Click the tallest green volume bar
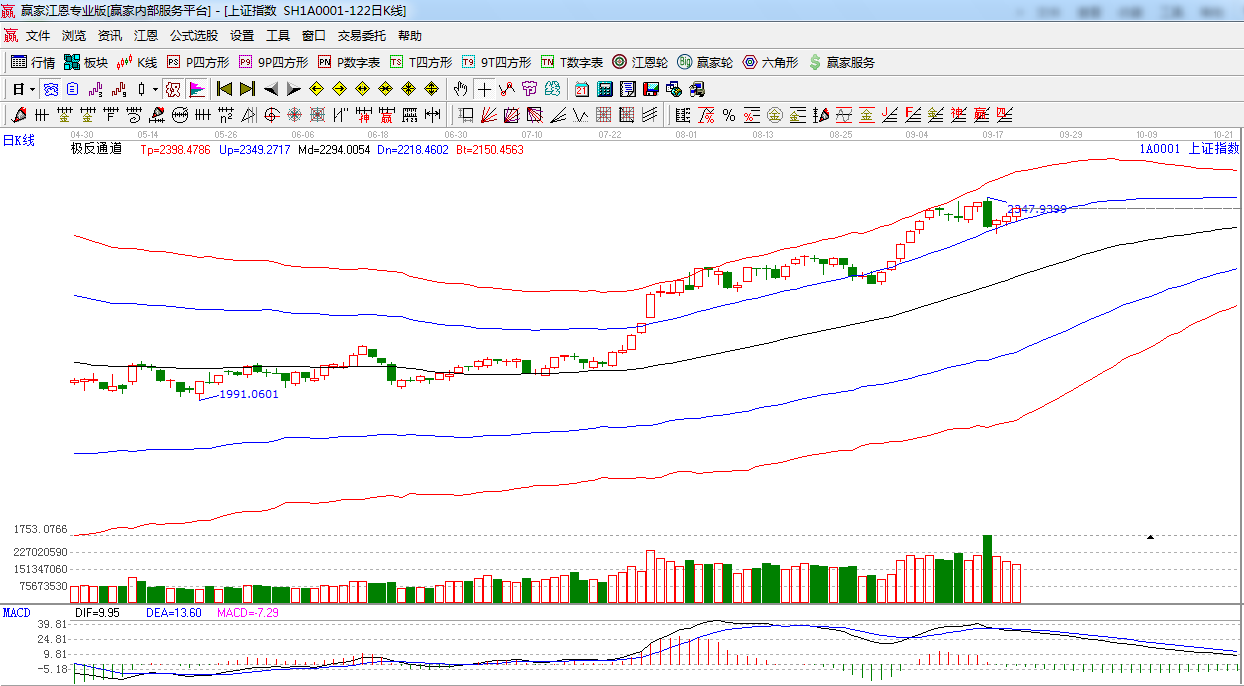This screenshot has width=1244, height=686. [x=987, y=570]
